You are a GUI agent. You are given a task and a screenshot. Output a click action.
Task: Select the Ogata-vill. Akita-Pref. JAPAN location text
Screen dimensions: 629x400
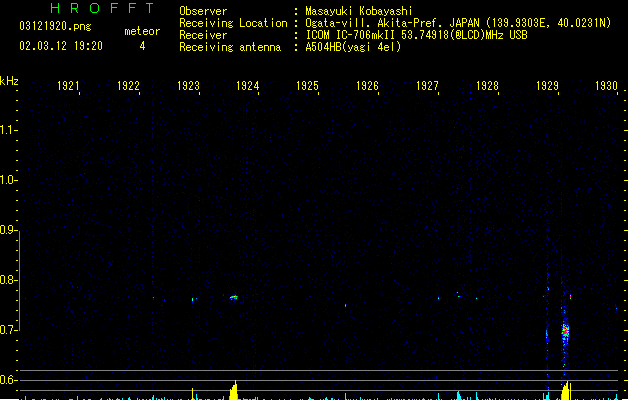pyautogui.click(x=458, y=23)
